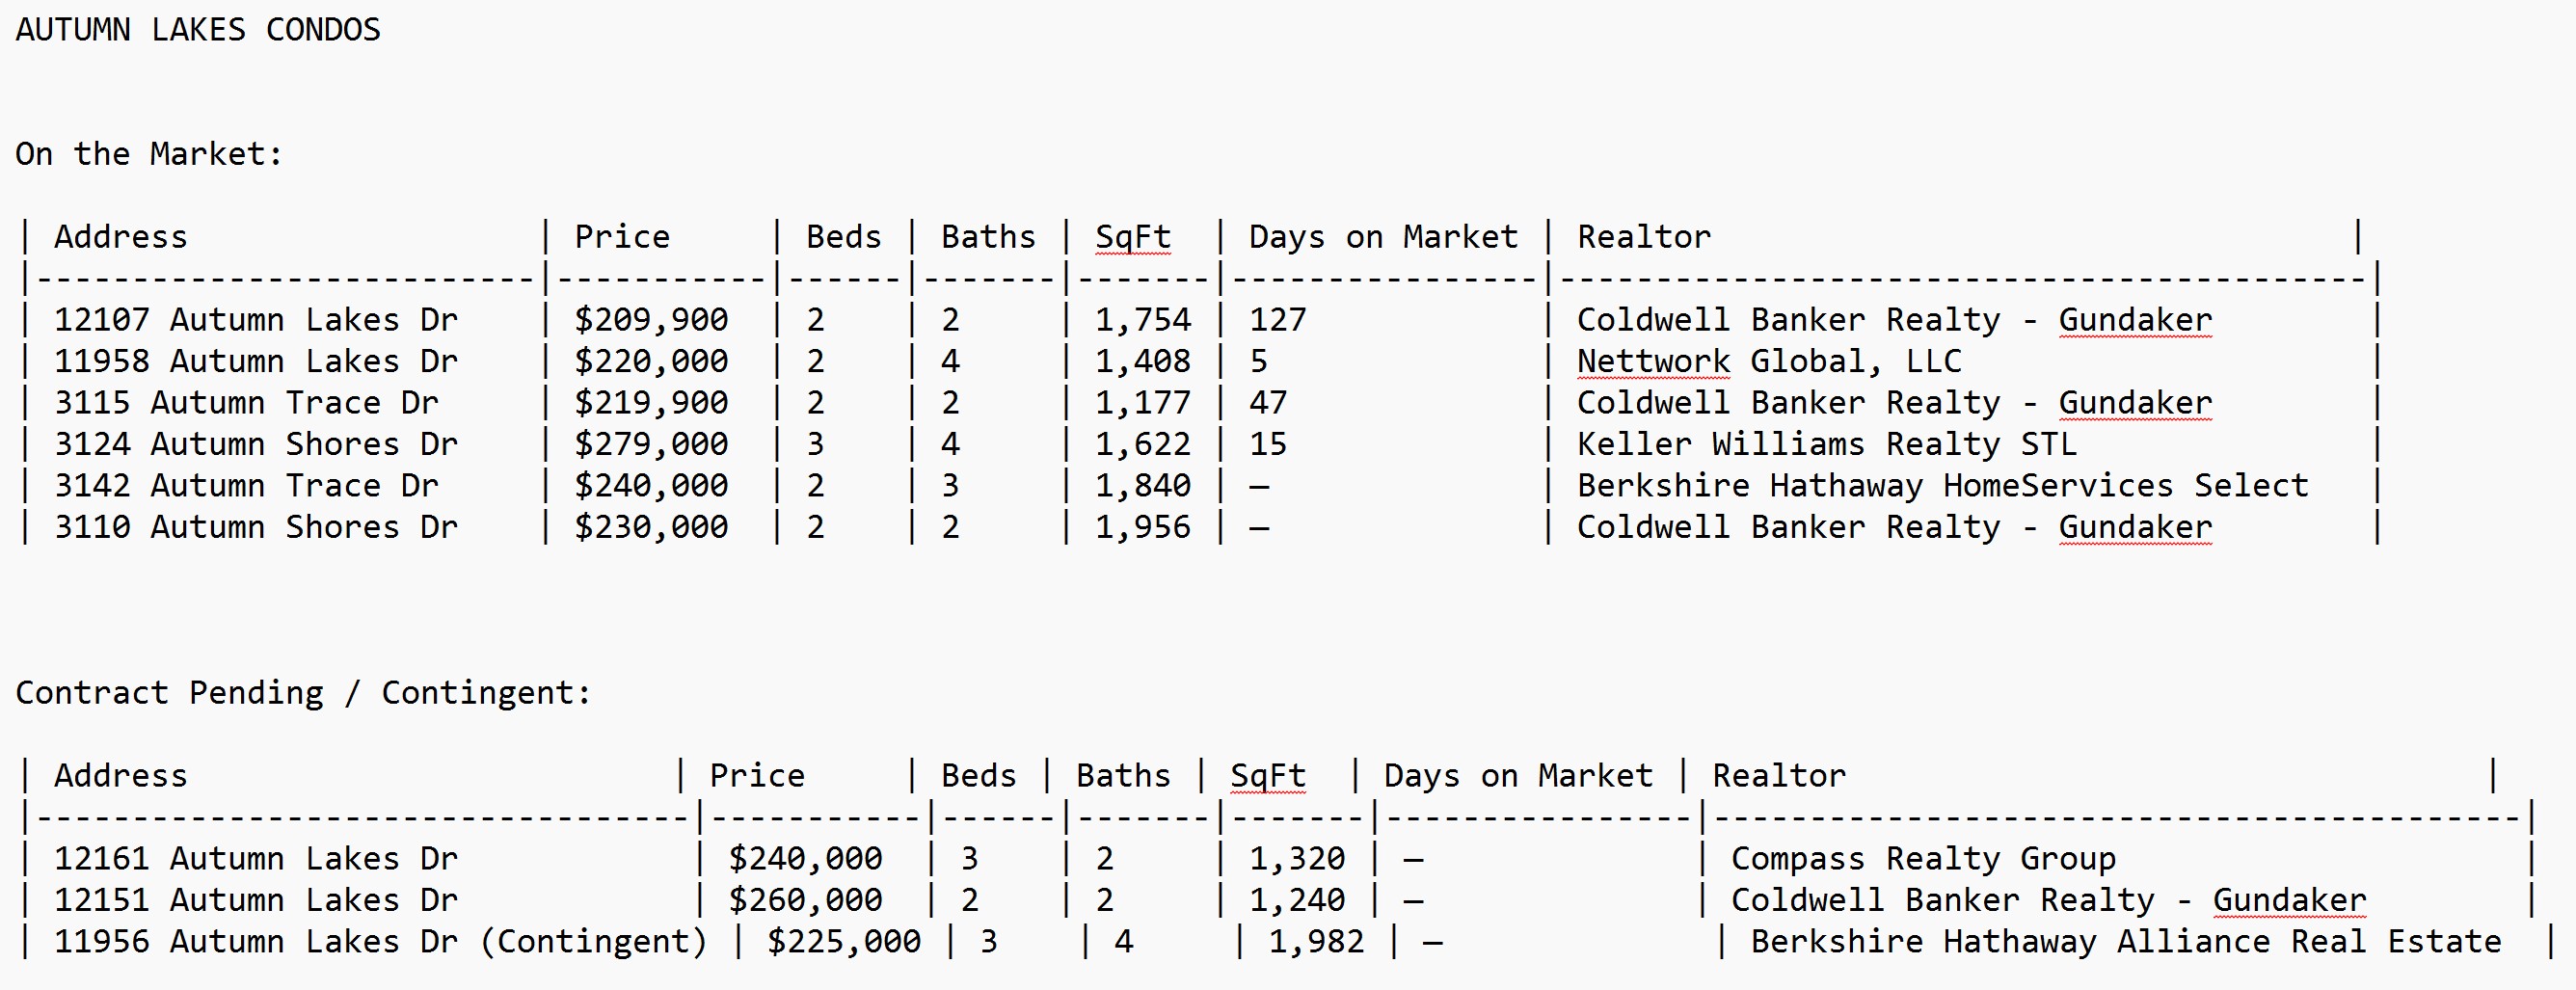Click the underlined 'SqFt' header in first table

[1132, 237]
